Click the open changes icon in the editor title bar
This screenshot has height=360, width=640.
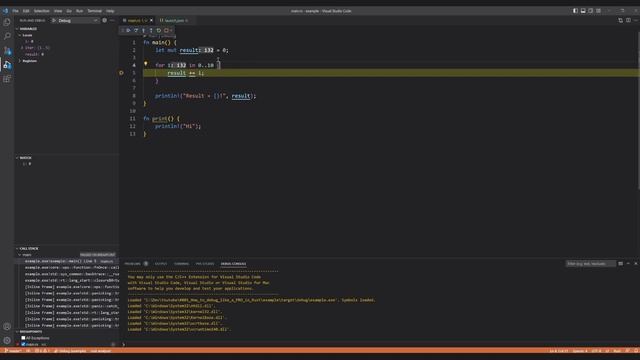click(x=620, y=20)
